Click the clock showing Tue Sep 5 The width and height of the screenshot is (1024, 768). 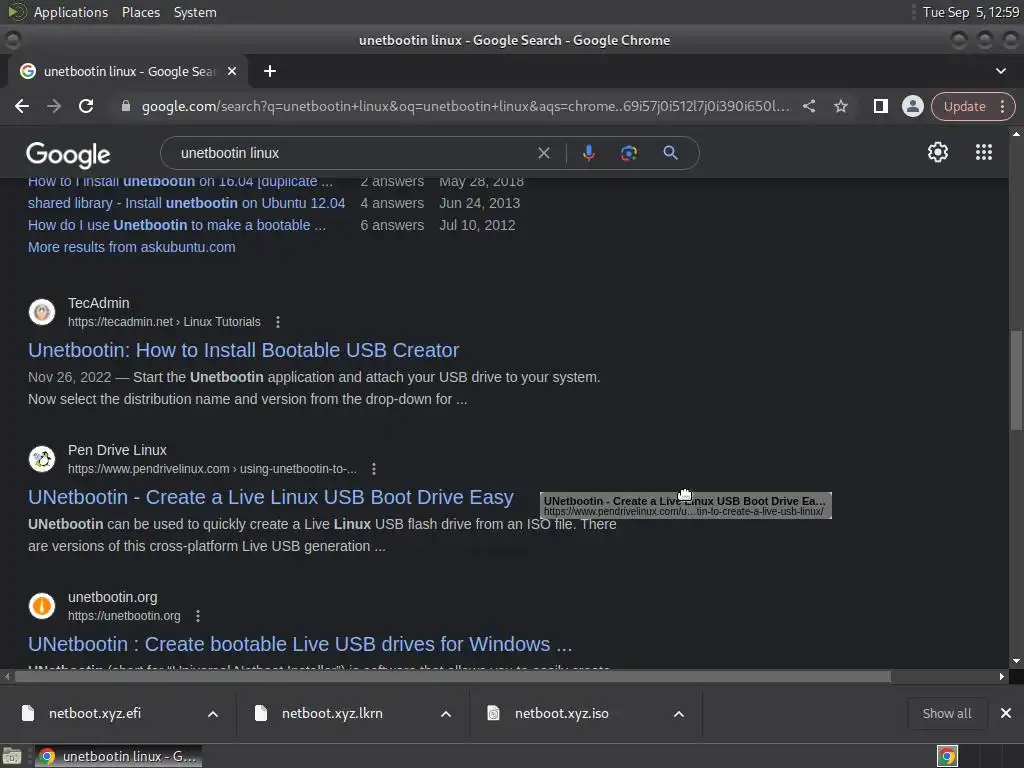[970, 12]
